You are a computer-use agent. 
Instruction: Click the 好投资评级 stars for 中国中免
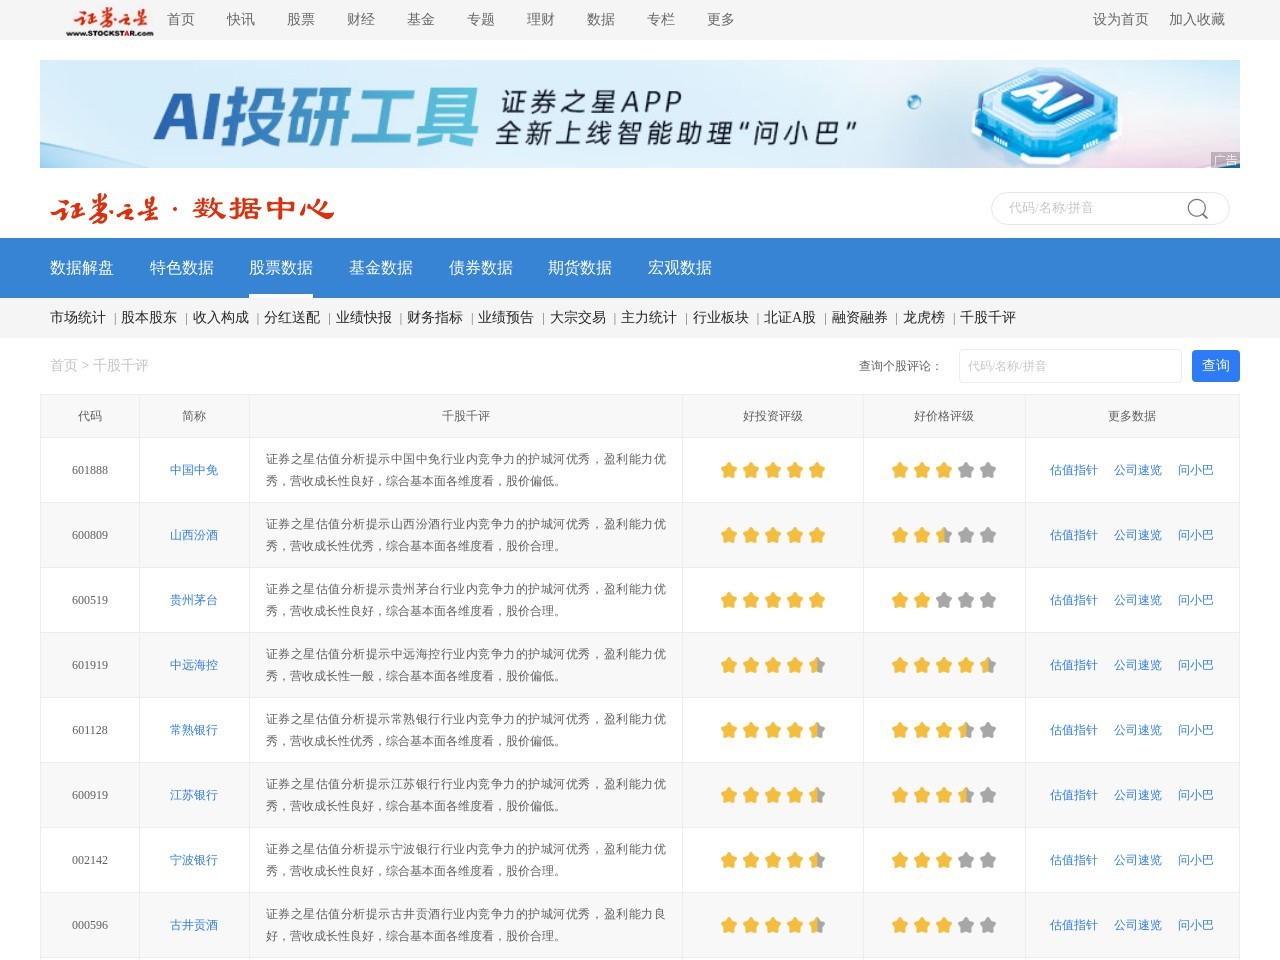point(773,470)
